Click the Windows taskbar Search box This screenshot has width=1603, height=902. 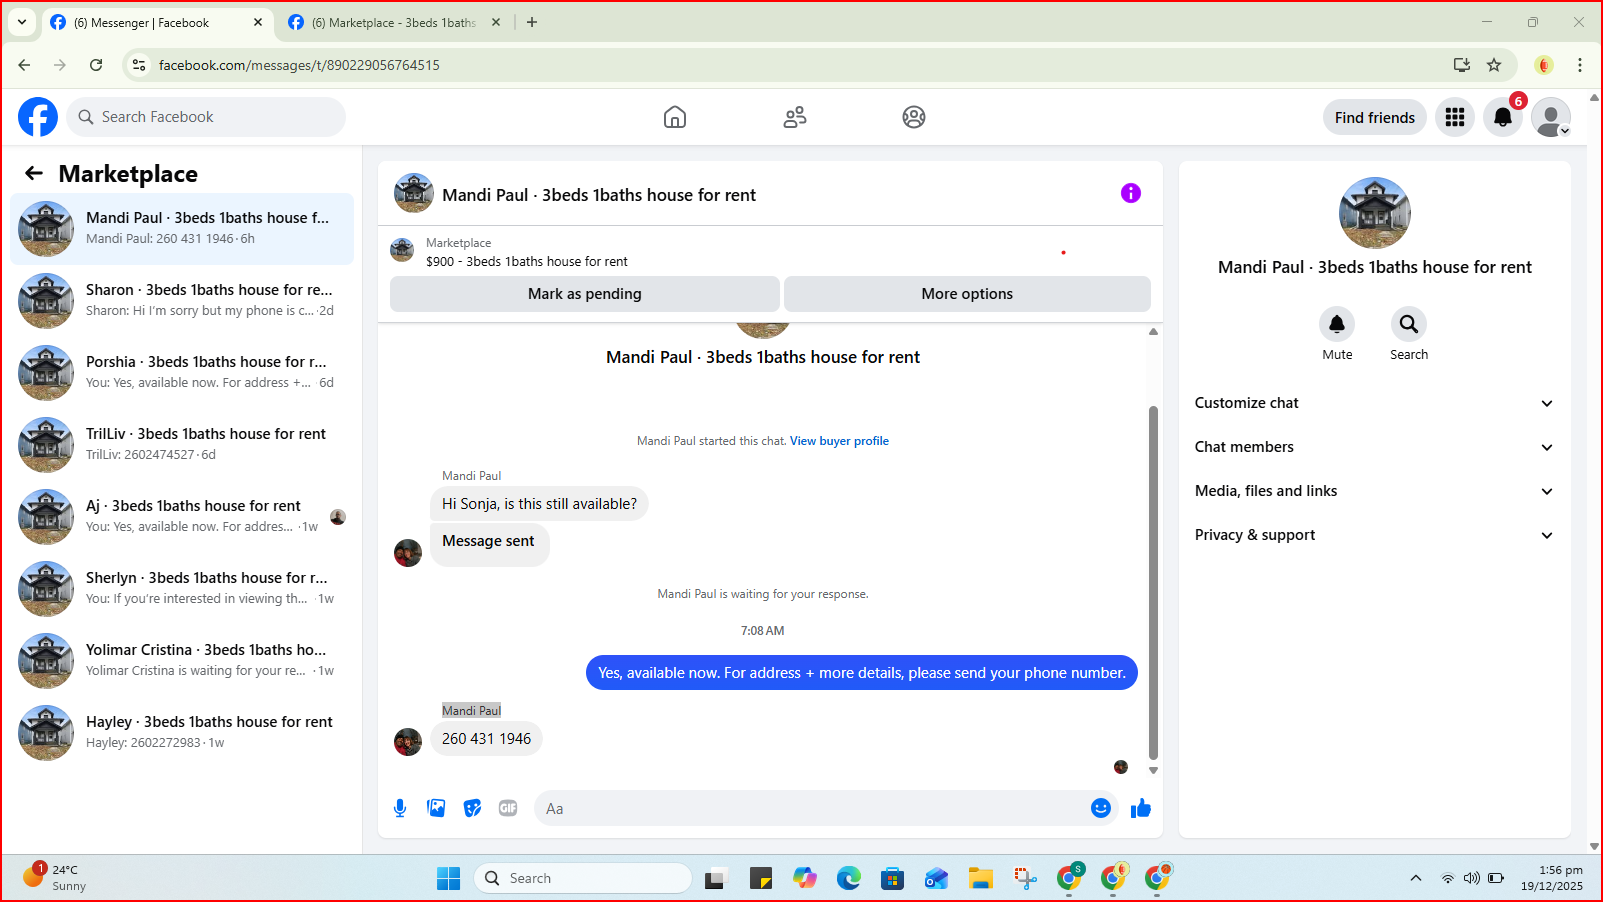(583, 878)
